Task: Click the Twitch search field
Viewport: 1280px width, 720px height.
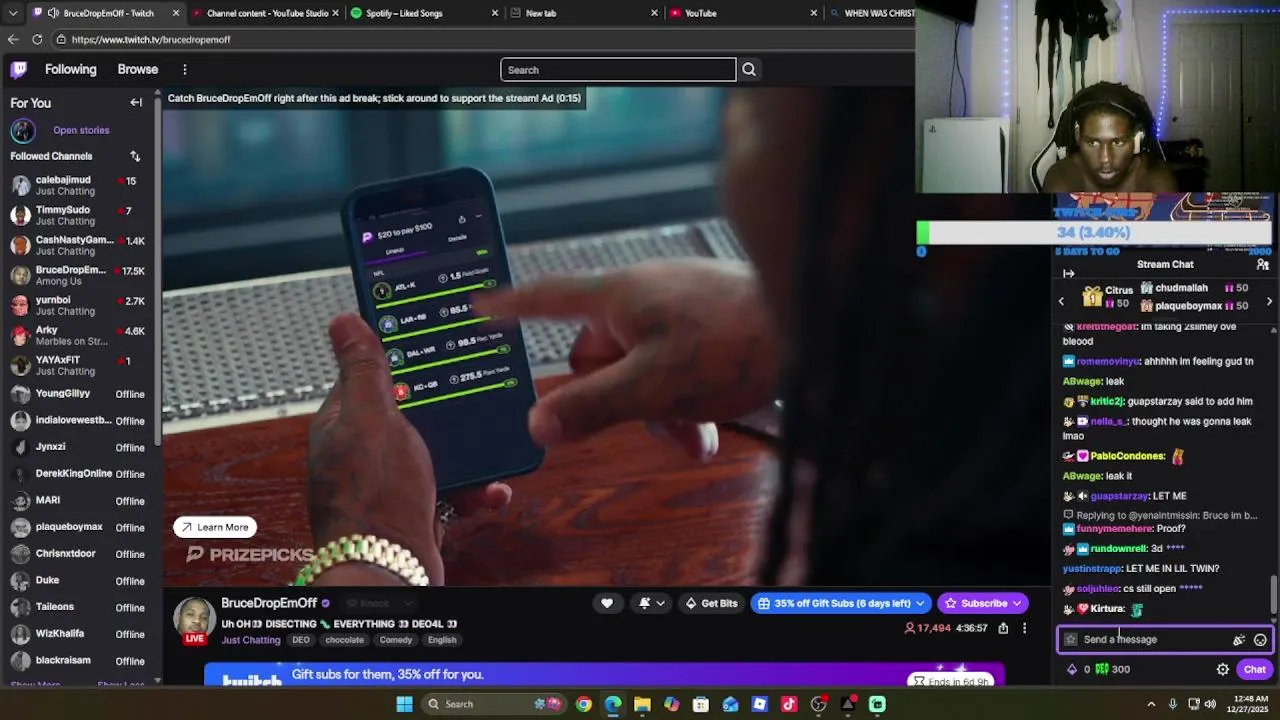Action: tap(618, 70)
